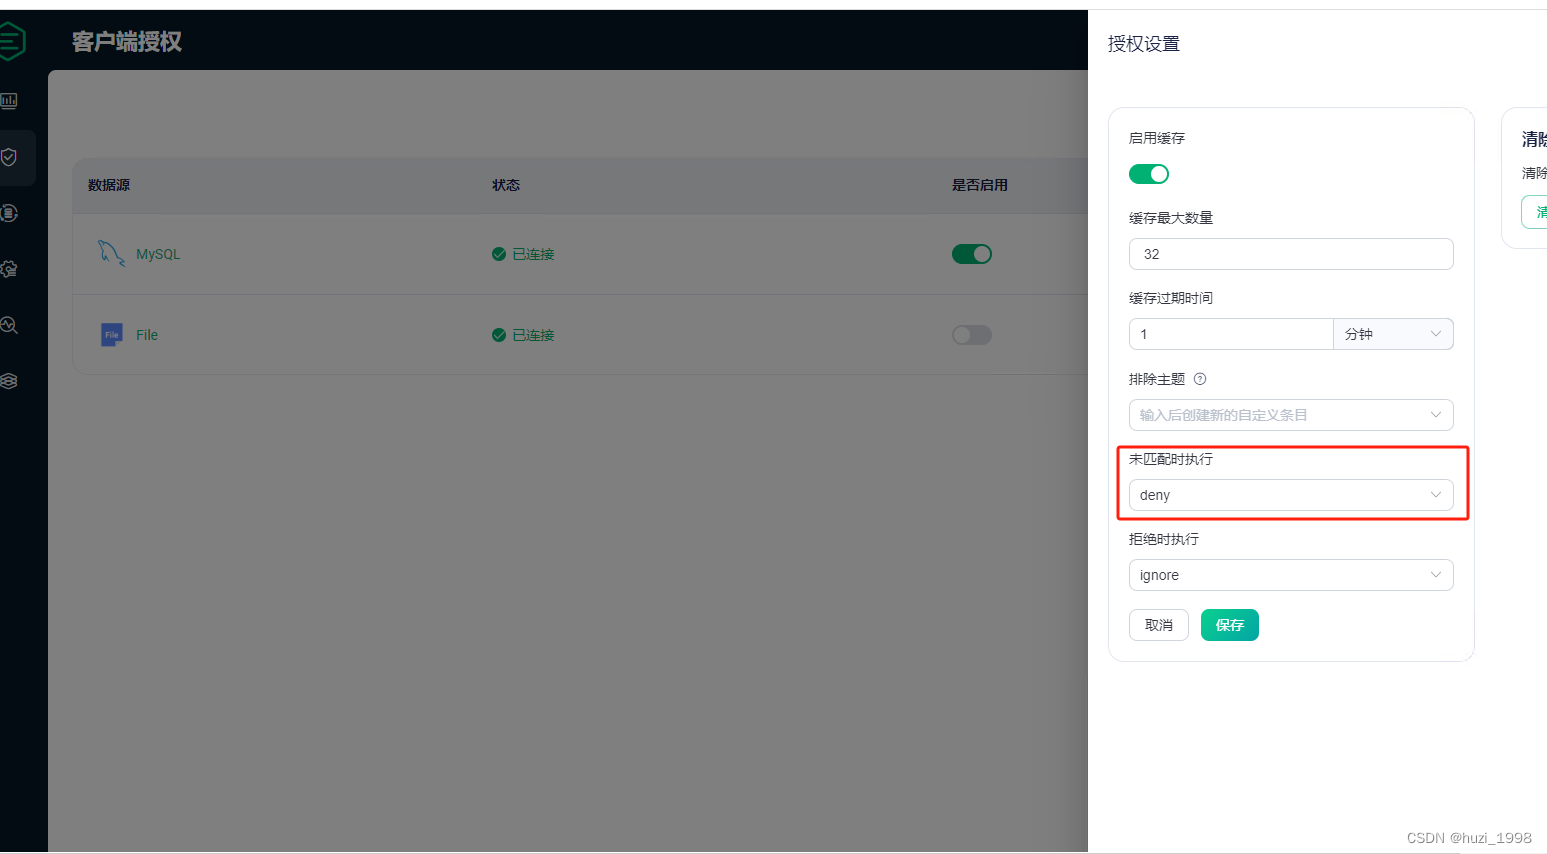Open the 未匹配时执行 deny dropdown

coord(1291,495)
